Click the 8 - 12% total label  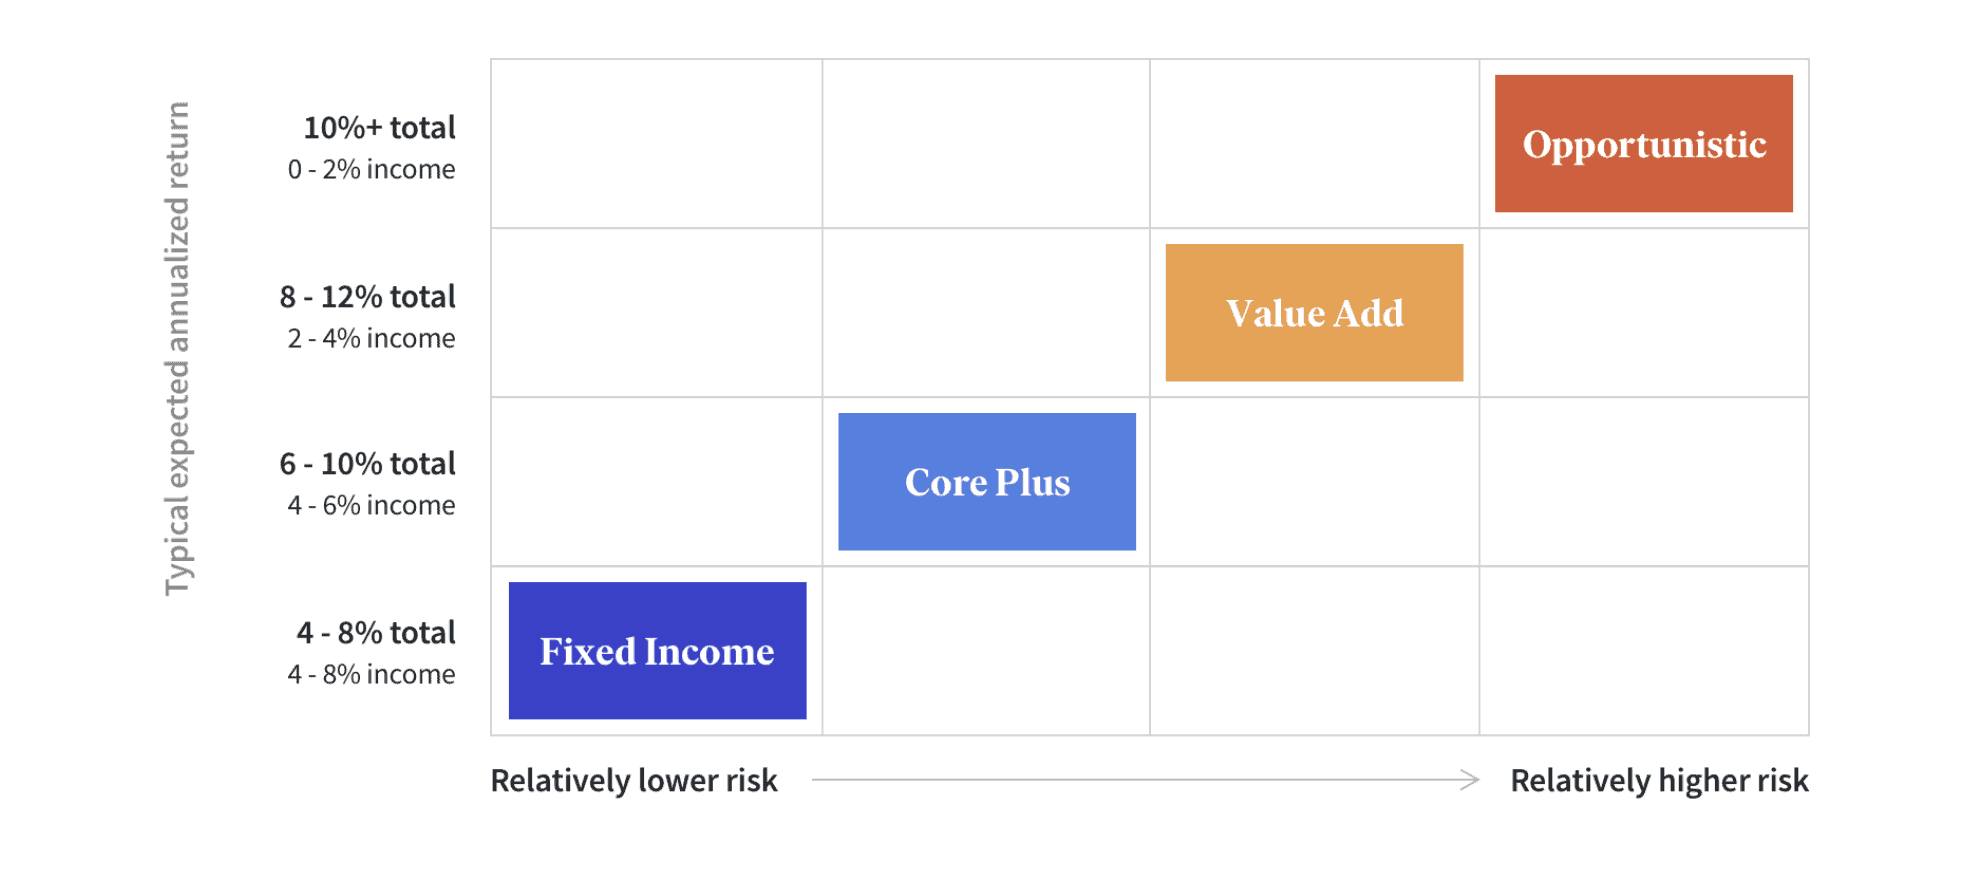(x=367, y=297)
